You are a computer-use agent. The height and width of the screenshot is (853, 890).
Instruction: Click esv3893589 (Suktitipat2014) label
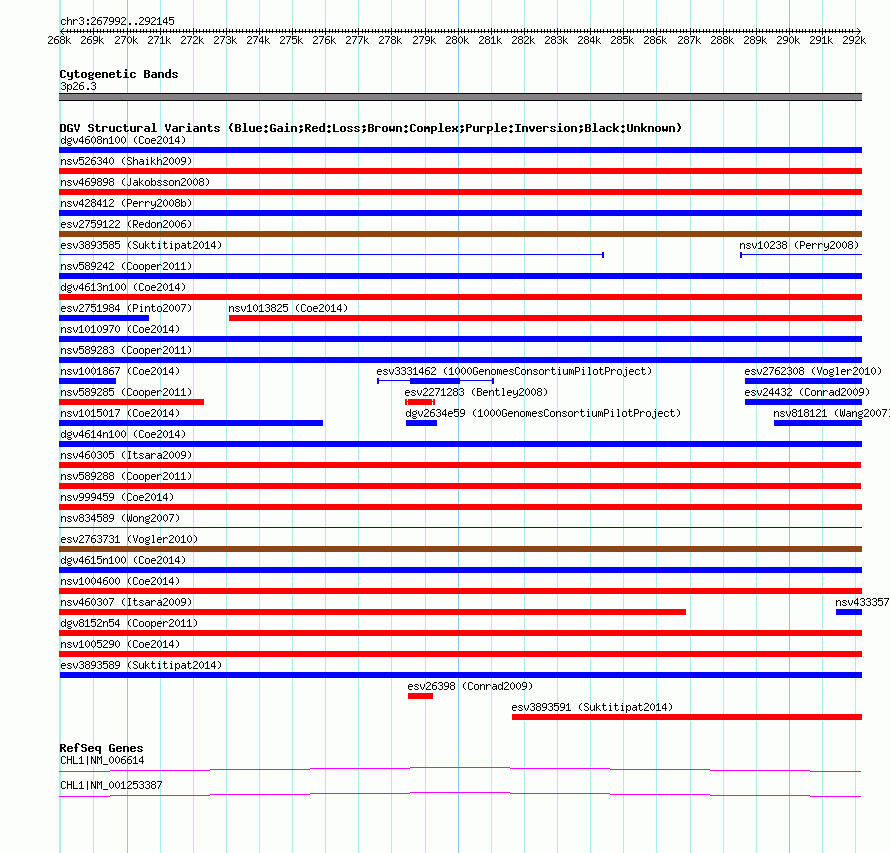click(x=141, y=665)
